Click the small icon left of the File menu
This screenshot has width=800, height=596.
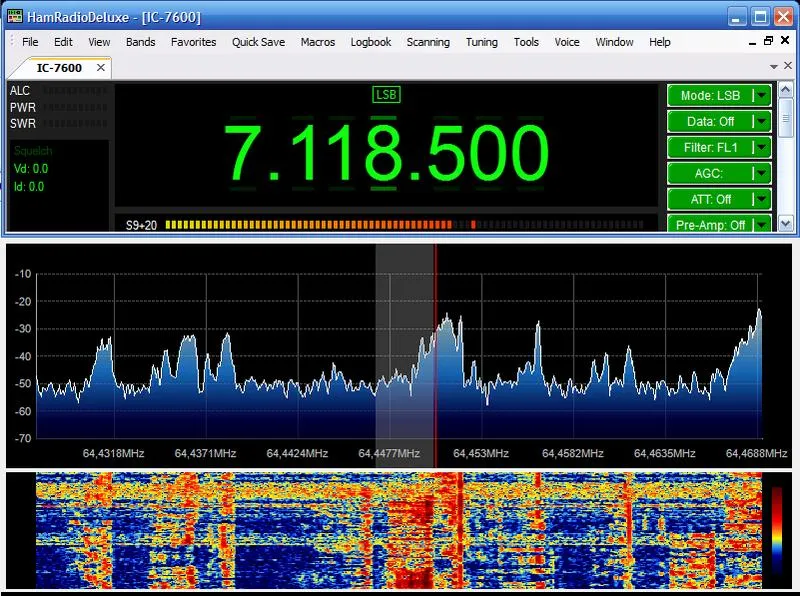click(11, 42)
